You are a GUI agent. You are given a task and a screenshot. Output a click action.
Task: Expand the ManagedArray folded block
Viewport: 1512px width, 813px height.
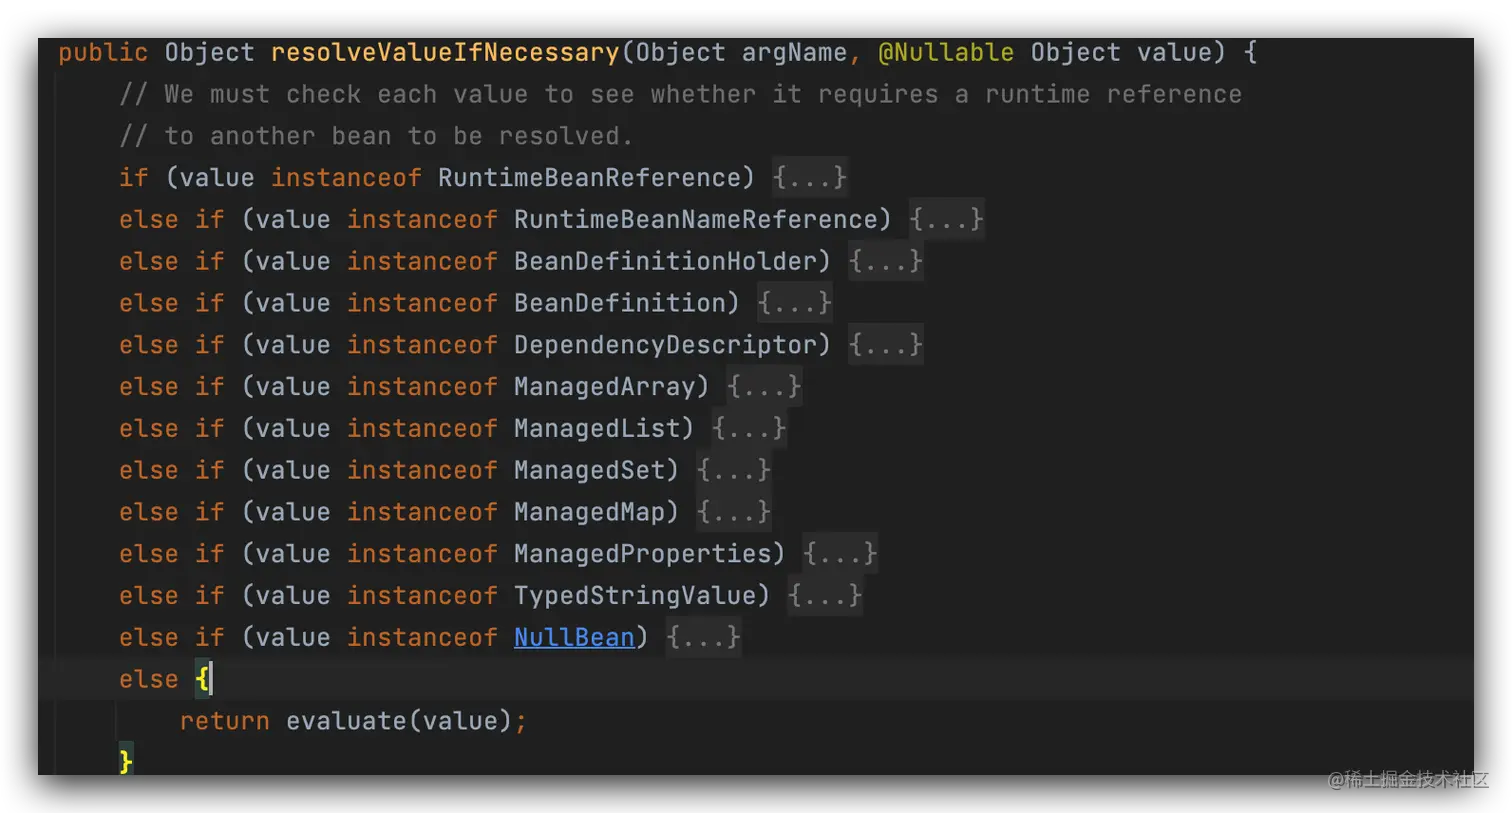click(764, 388)
